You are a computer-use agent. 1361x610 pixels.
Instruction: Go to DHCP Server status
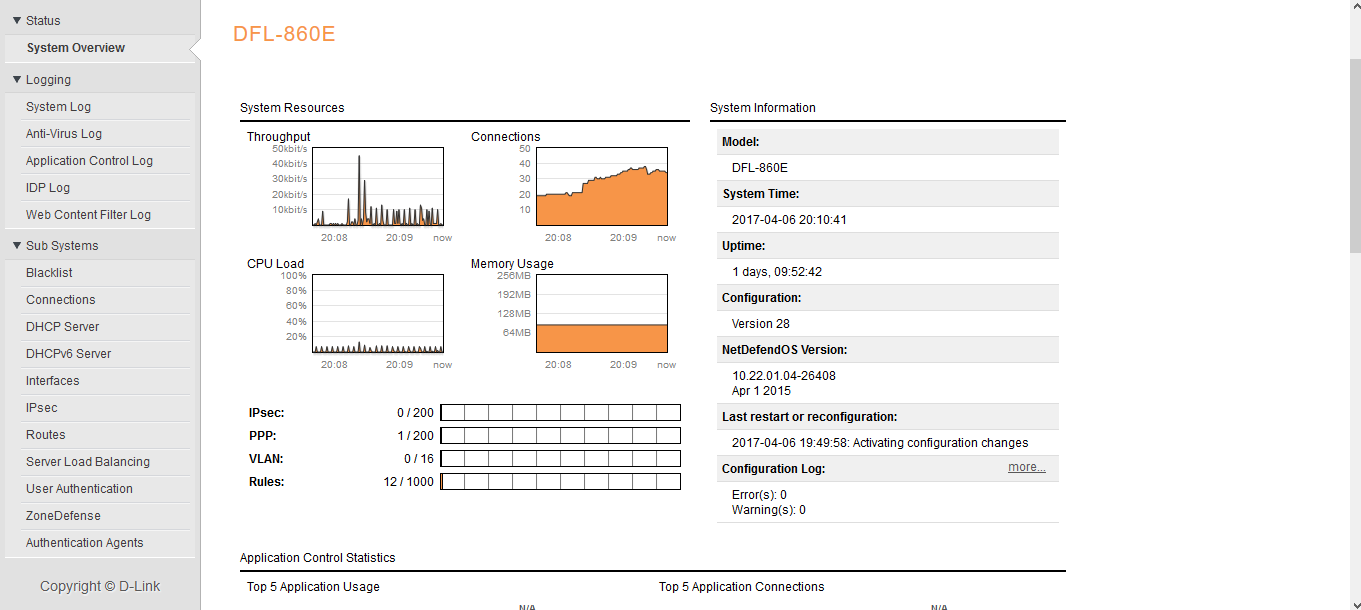pyautogui.click(x=62, y=327)
